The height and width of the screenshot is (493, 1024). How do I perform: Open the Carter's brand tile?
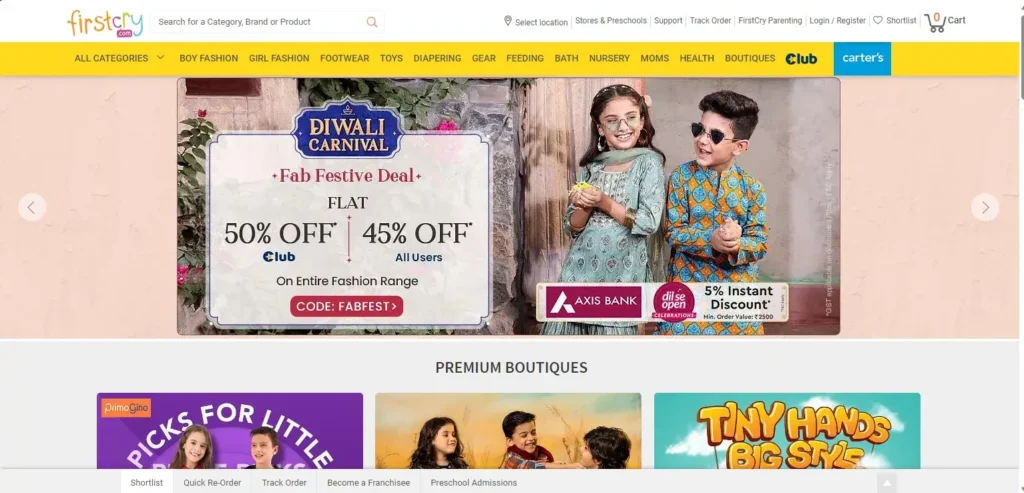pyautogui.click(x=862, y=58)
